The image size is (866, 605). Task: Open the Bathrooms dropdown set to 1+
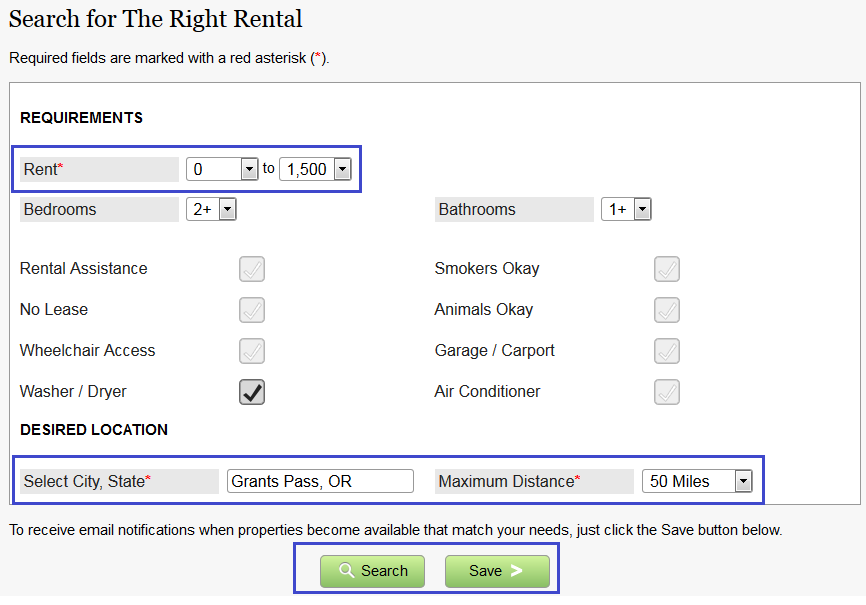coord(626,209)
